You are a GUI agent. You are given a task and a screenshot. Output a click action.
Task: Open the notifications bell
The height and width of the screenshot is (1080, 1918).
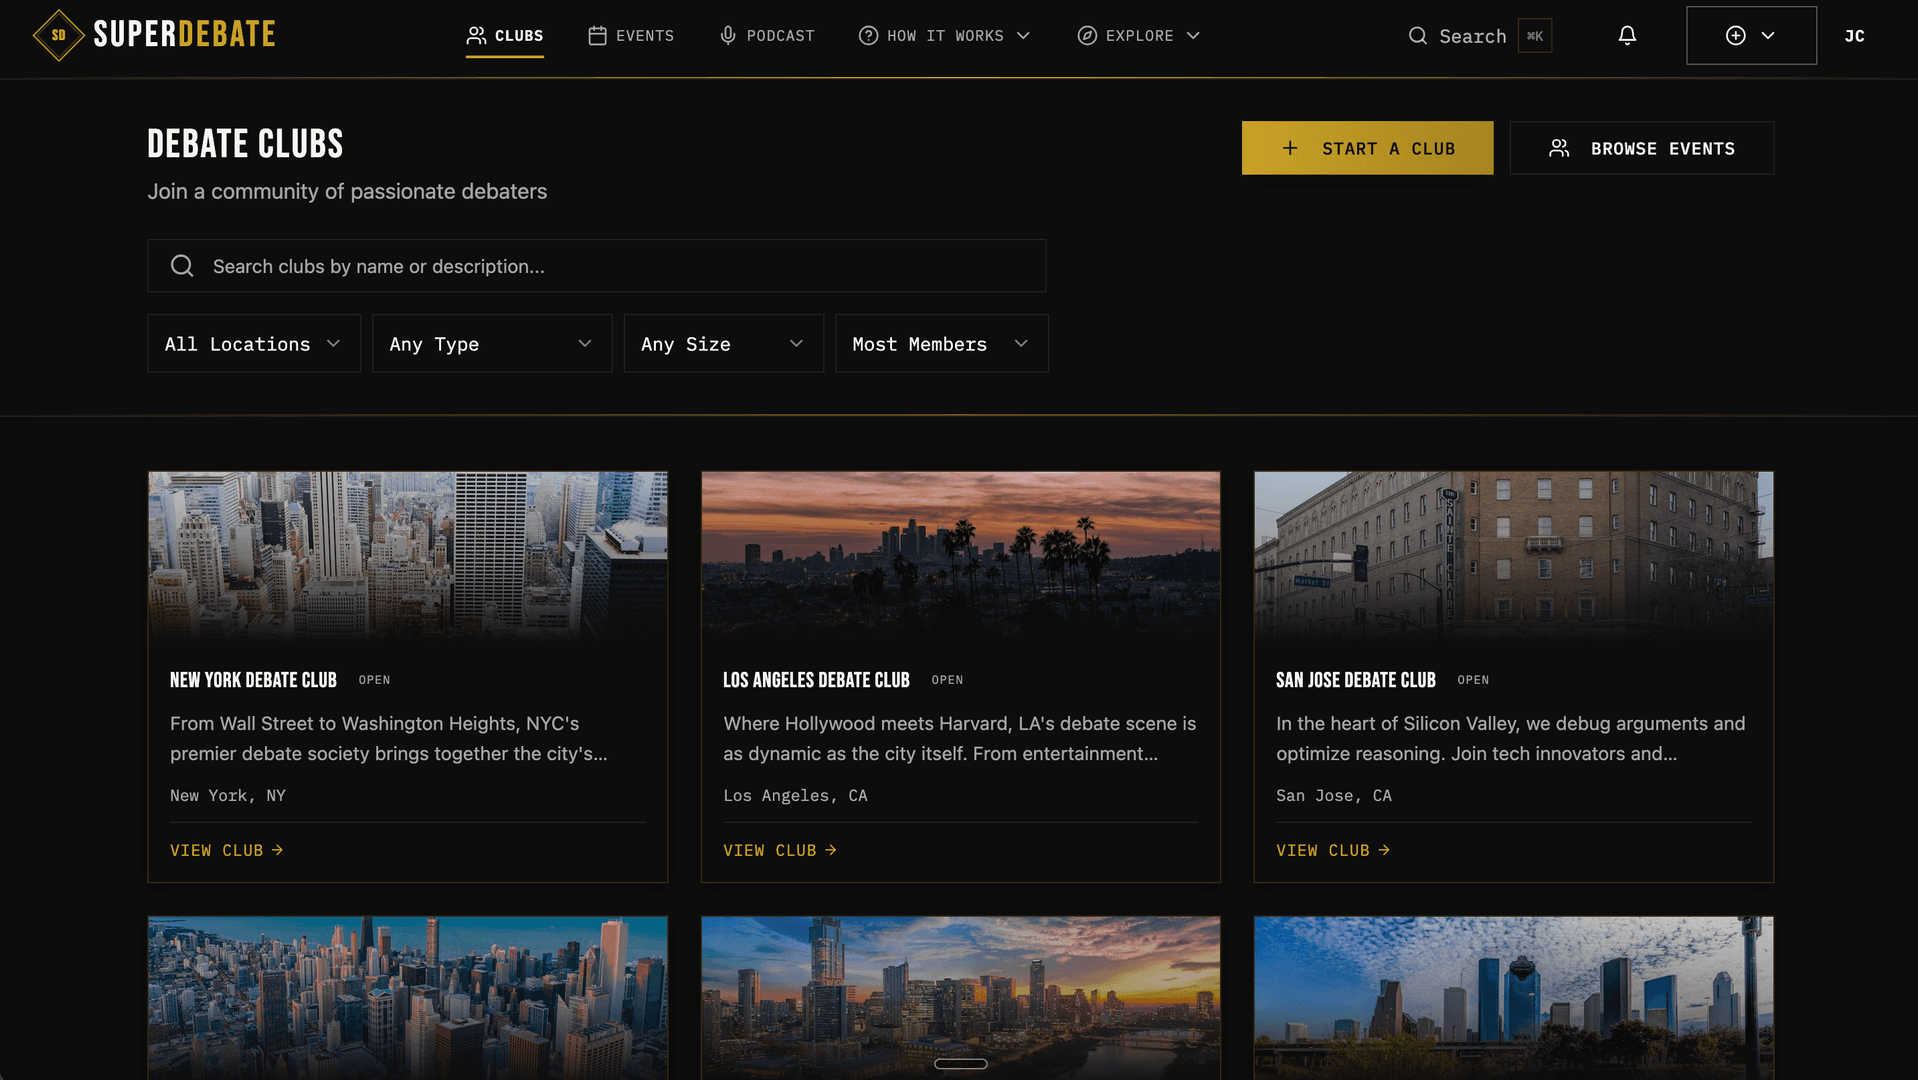pos(1627,36)
